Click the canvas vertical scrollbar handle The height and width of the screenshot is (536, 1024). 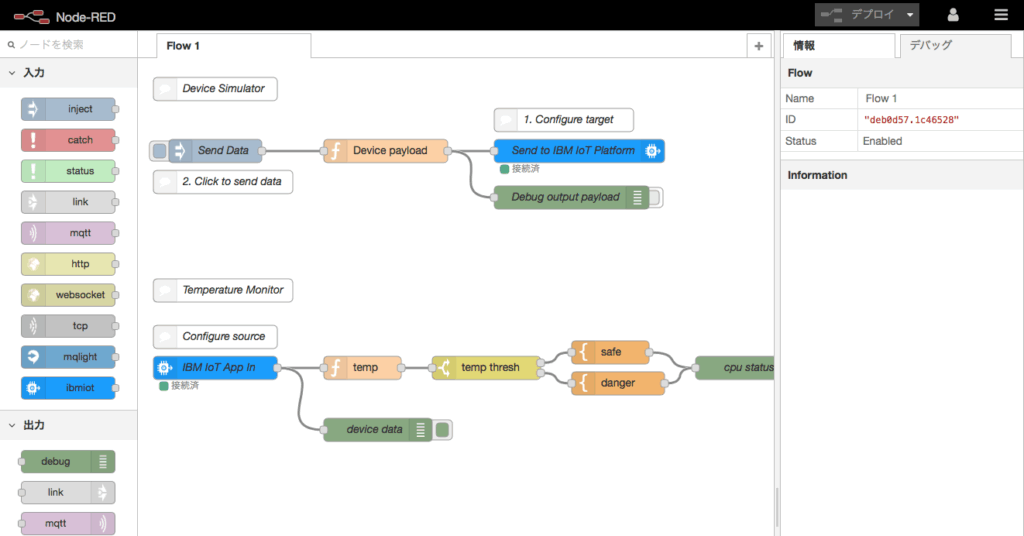click(x=777, y=507)
